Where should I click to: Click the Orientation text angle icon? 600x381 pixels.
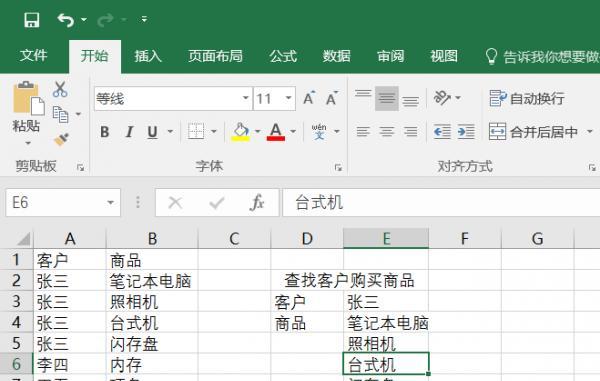pos(442,98)
